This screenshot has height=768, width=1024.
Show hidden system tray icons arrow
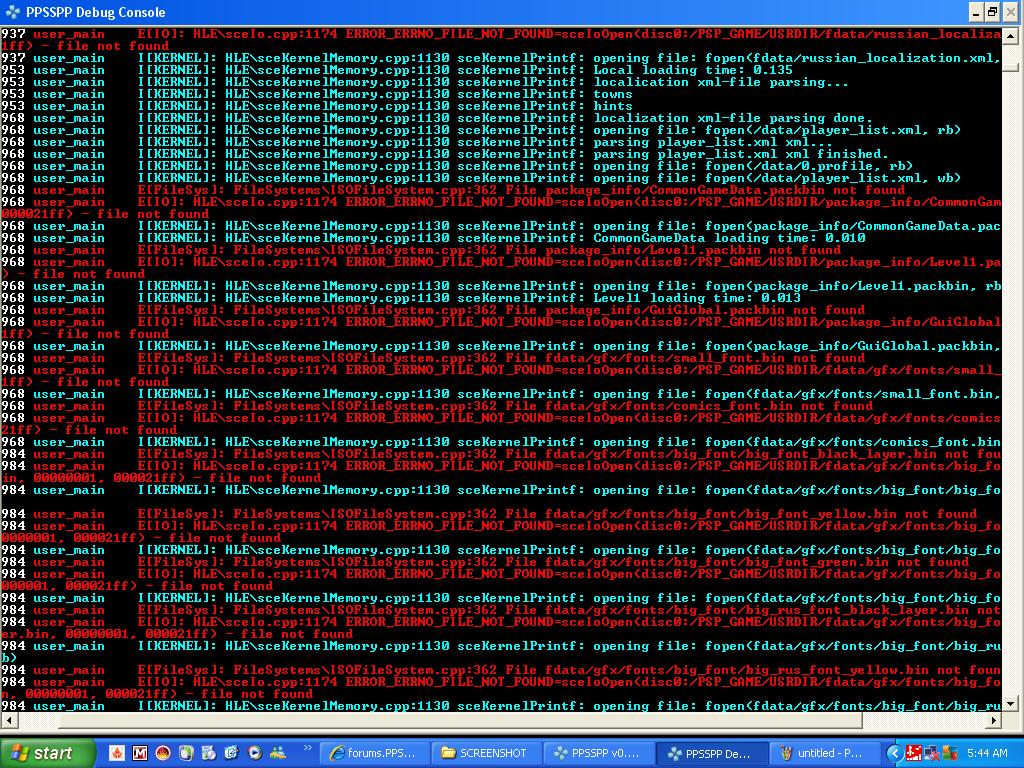(x=894, y=753)
